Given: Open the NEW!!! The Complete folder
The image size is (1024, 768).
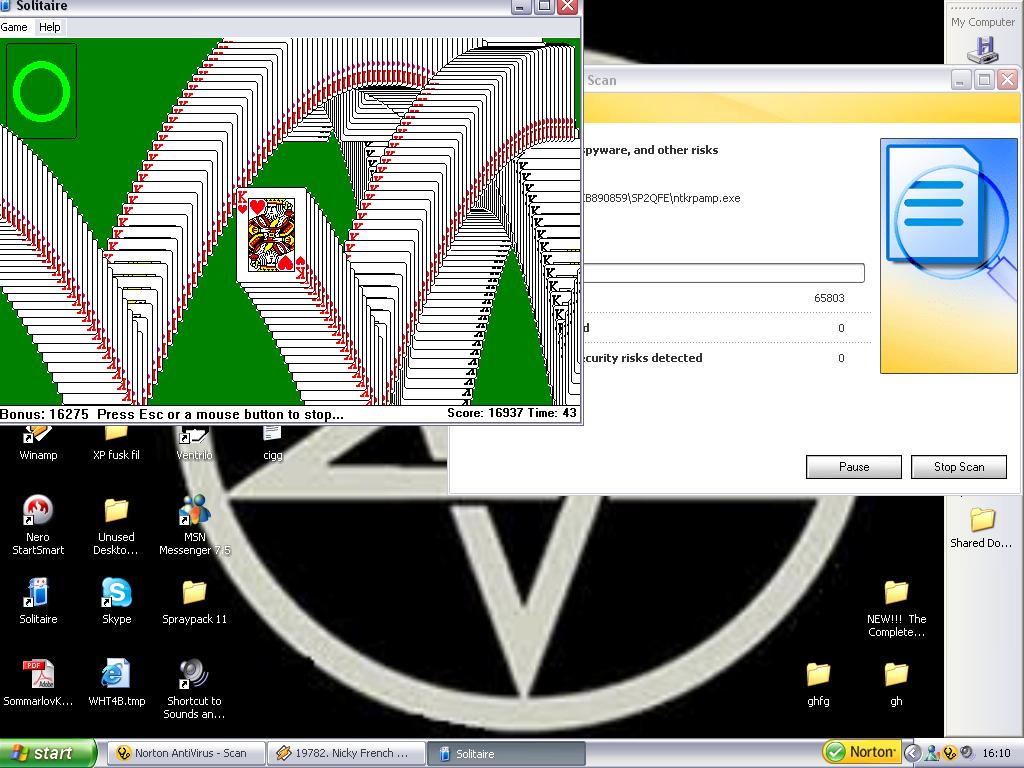Looking at the screenshot, I should coord(896,609).
